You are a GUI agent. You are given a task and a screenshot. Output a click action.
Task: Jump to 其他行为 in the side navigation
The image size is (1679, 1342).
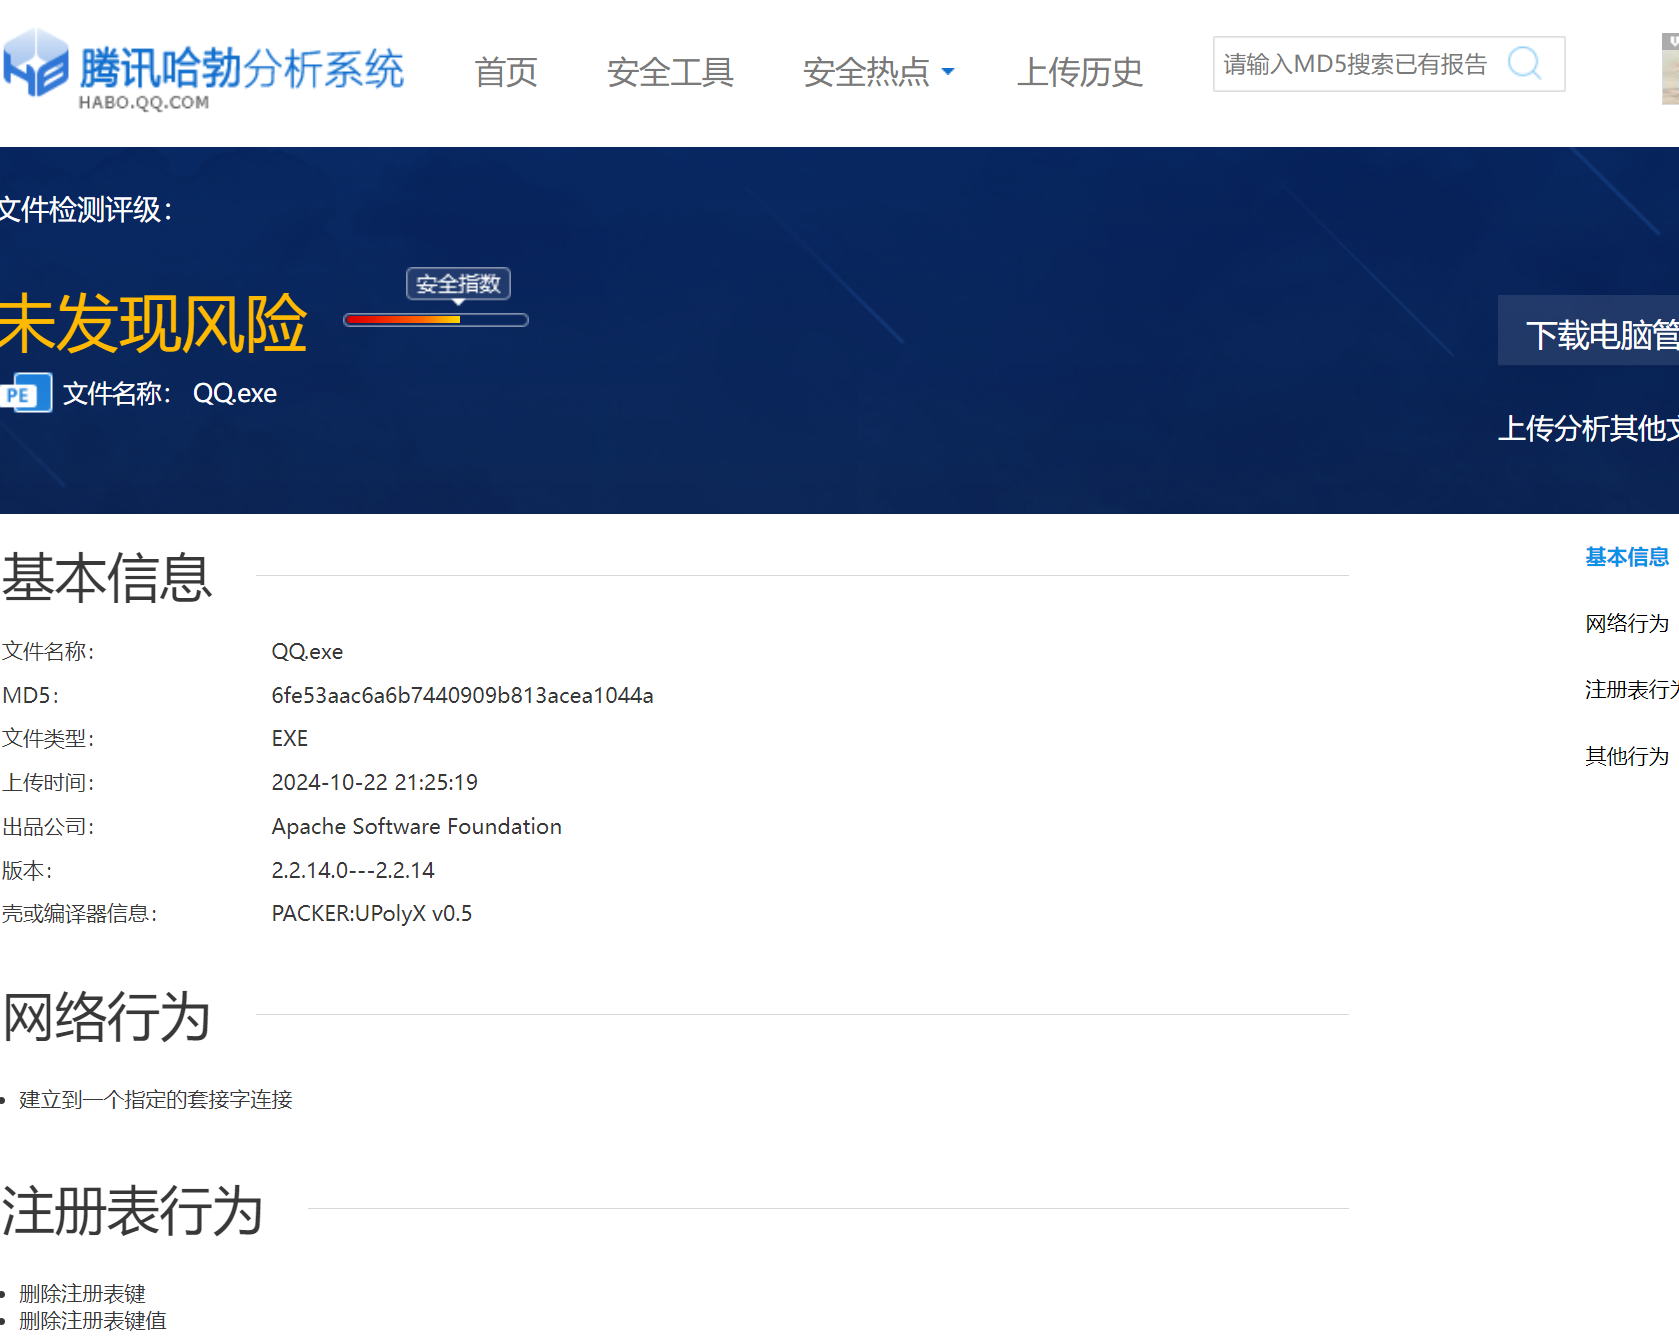1626,756
